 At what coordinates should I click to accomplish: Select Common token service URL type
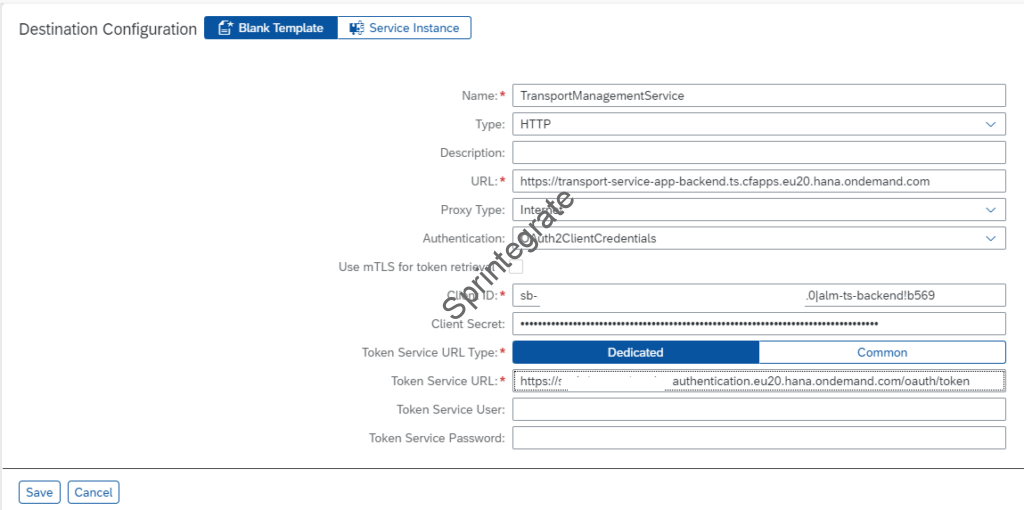(882, 352)
